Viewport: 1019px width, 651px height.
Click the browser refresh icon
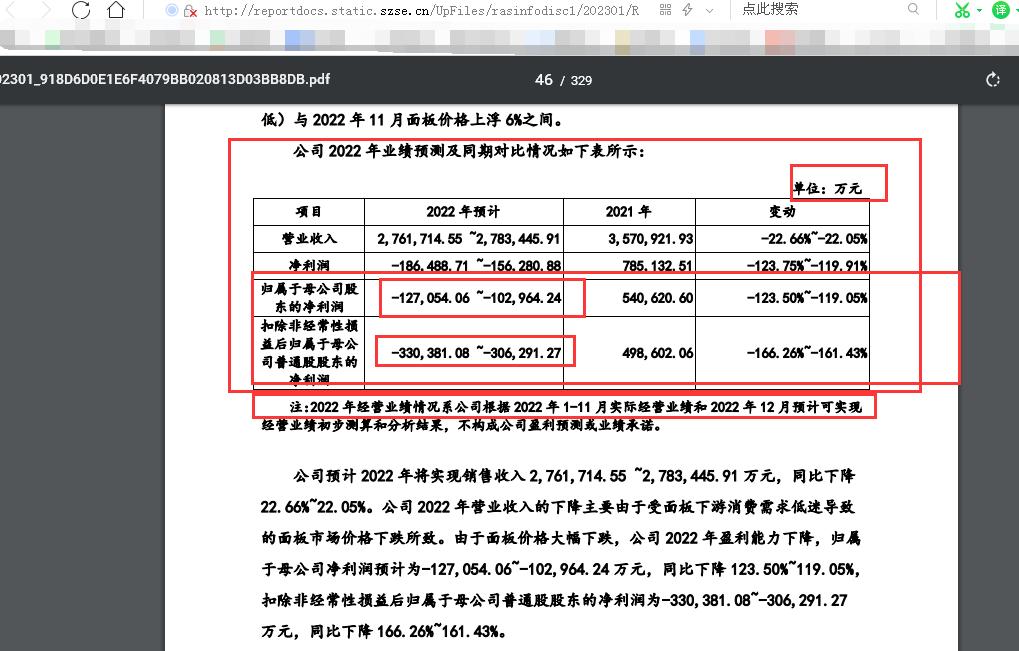(x=81, y=11)
